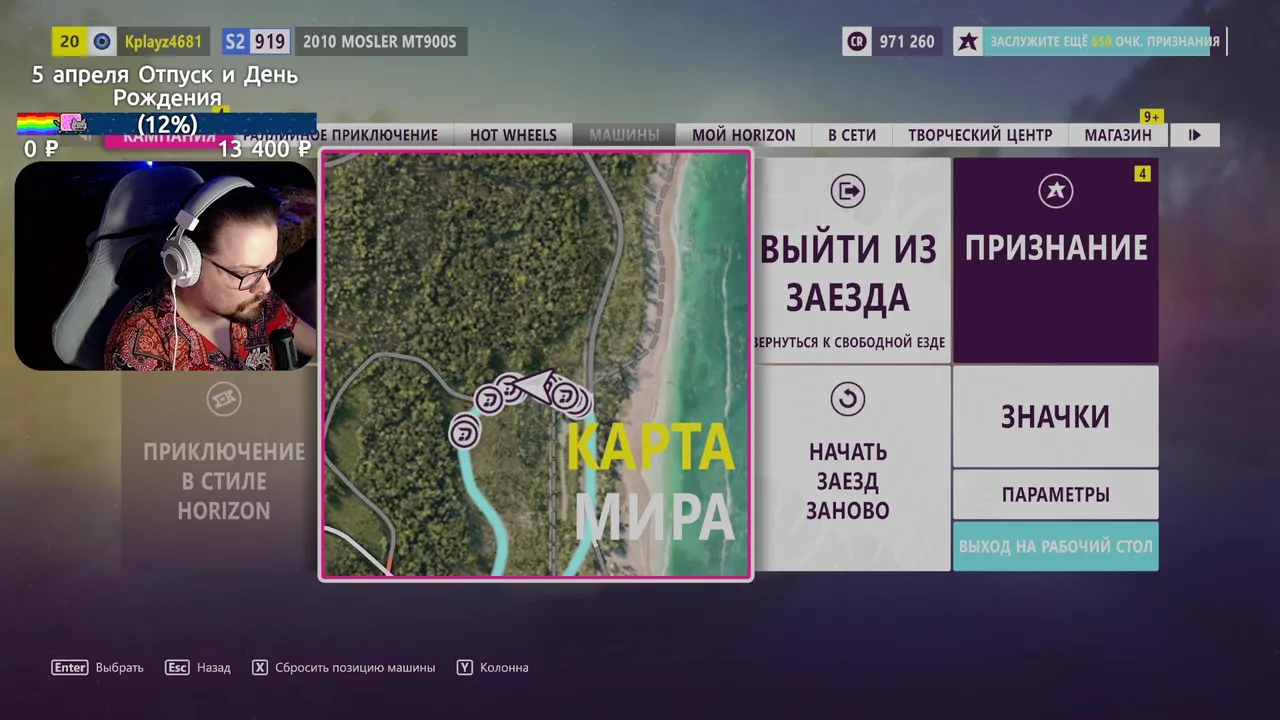The height and width of the screenshot is (720, 1280).
Task: Click the star icon on Признание tile
Action: point(1056,191)
